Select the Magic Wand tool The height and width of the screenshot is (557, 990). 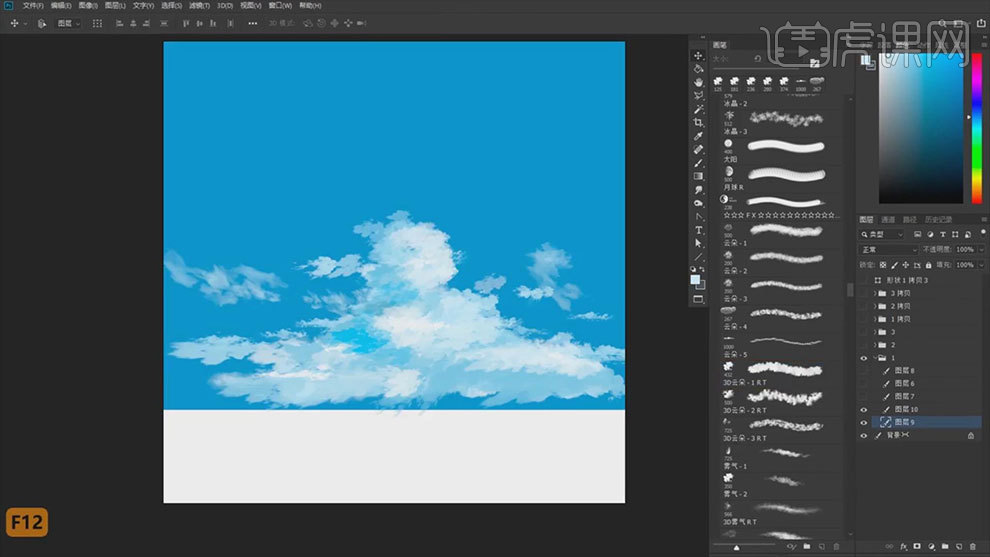pos(698,109)
